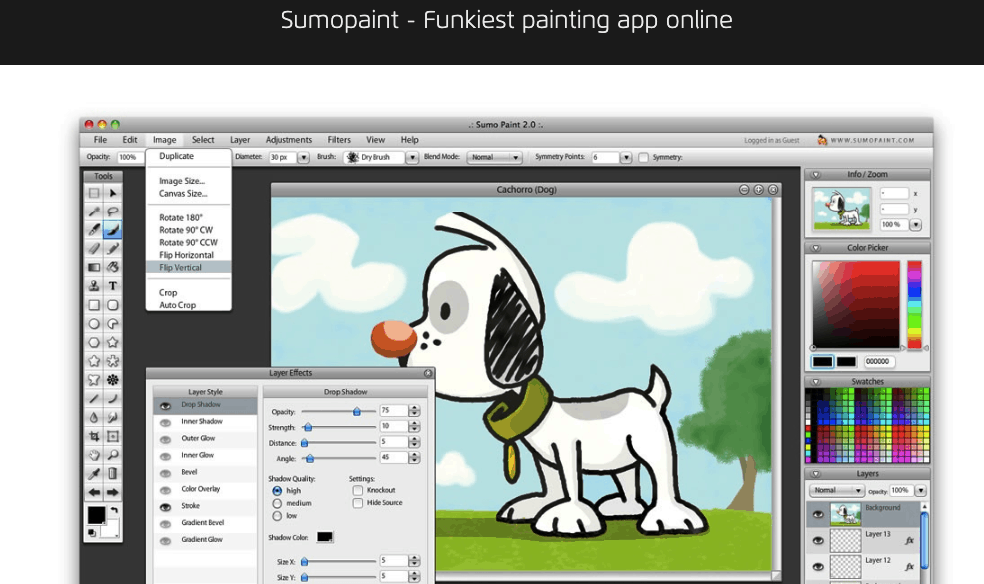Toggle visibility of the Background layer
Image resolution: width=984 pixels, height=584 pixels.
(x=818, y=515)
